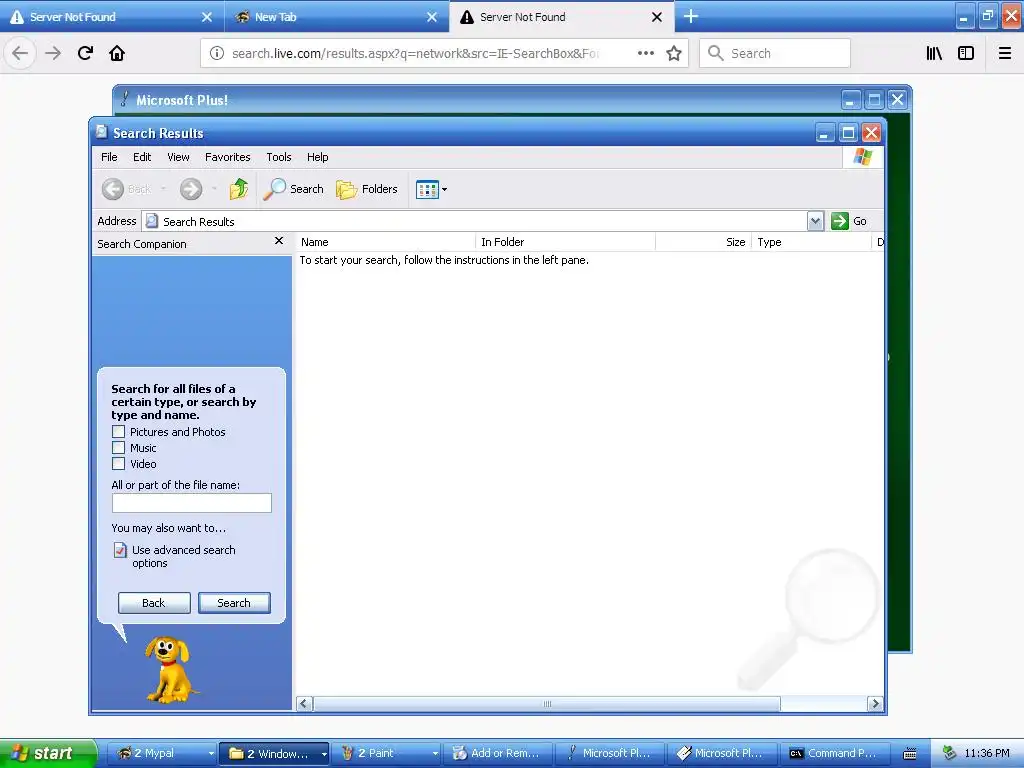
Task: Open the Help menu
Action: coord(317,157)
